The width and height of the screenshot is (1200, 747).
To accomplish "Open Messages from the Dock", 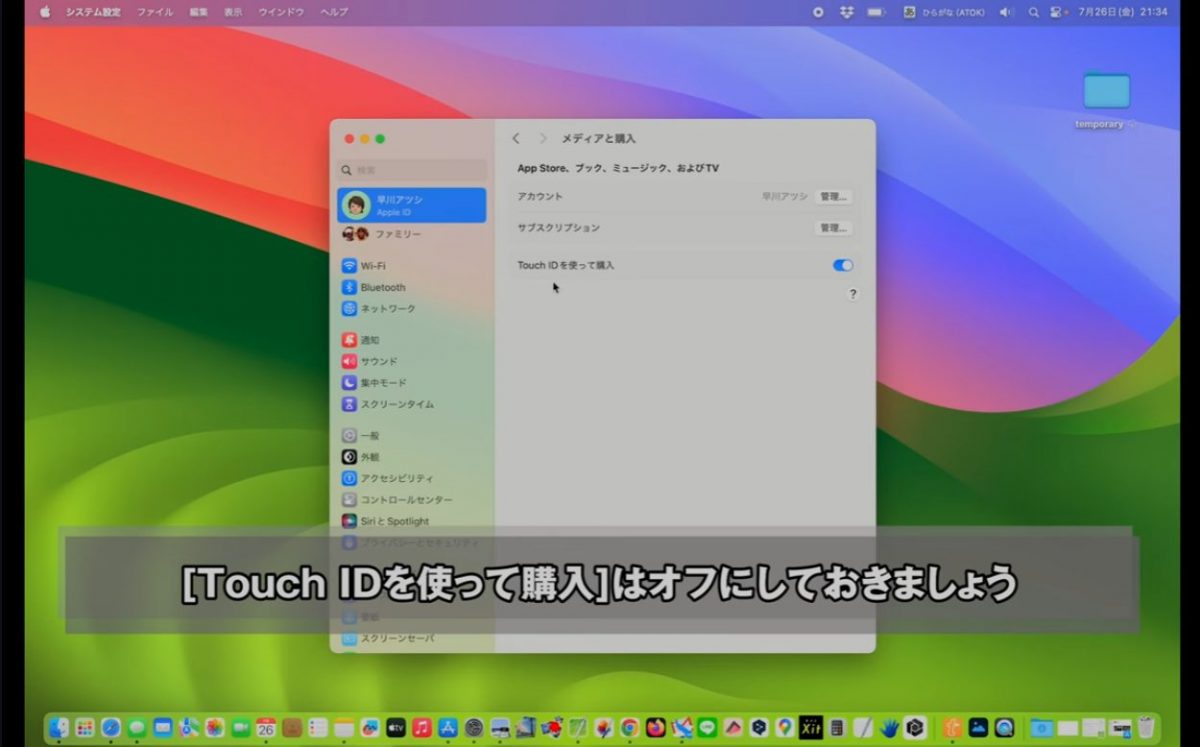I will [x=137, y=728].
